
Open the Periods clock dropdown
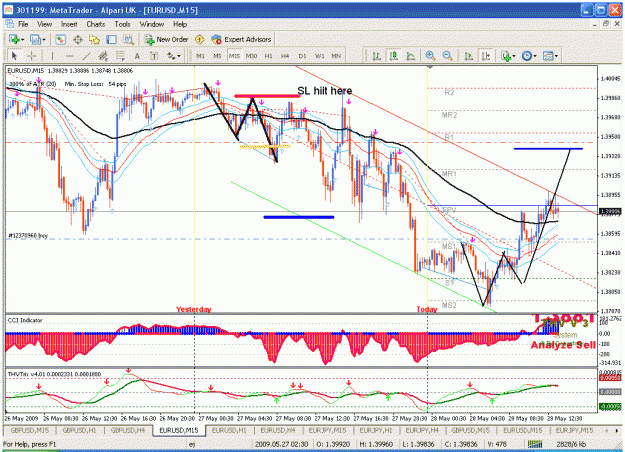[x=529, y=56]
